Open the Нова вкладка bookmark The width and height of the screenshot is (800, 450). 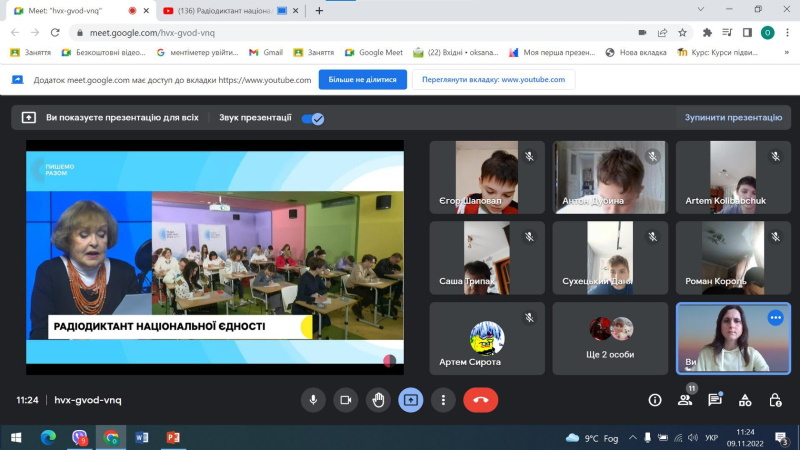pos(636,53)
